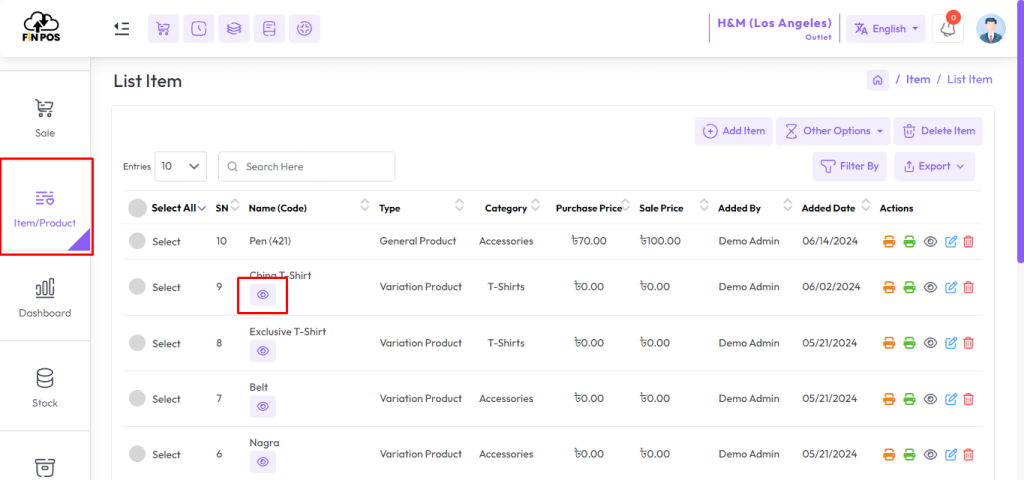Viewport: 1024px width, 480px height.
Task: Focus the Search Here input field
Action: point(307,167)
